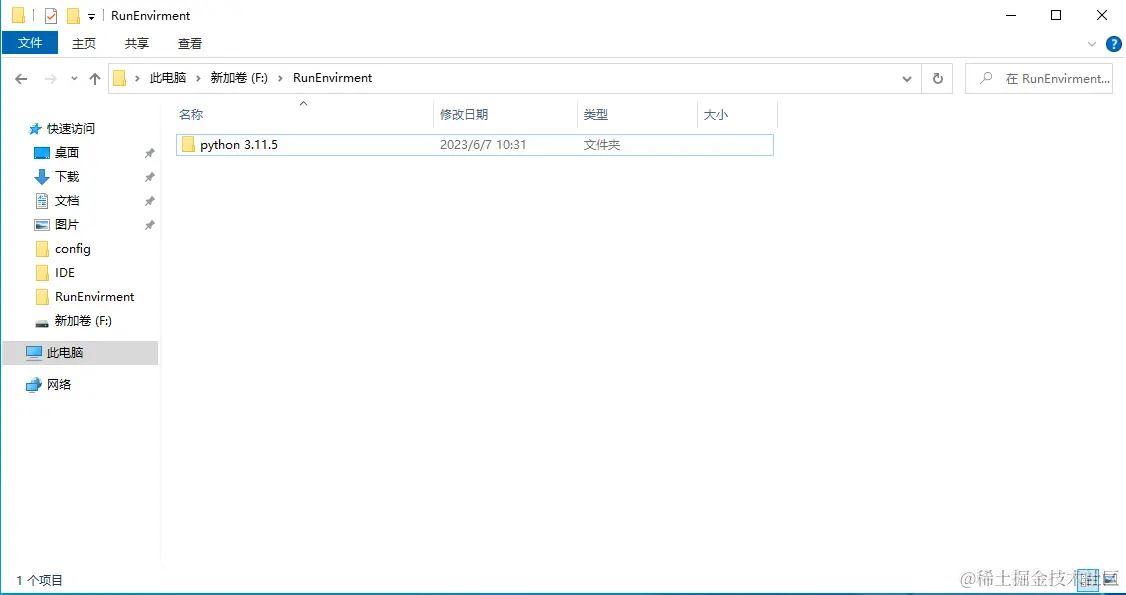
Task: Switch to large icons view in status bar
Action: click(1108, 578)
